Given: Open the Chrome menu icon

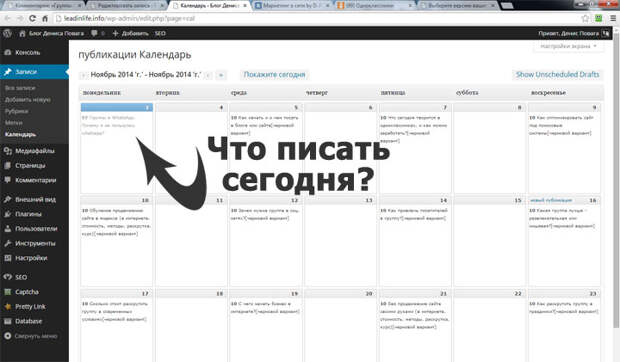Looking at the screenshot, I should (612, 18).
